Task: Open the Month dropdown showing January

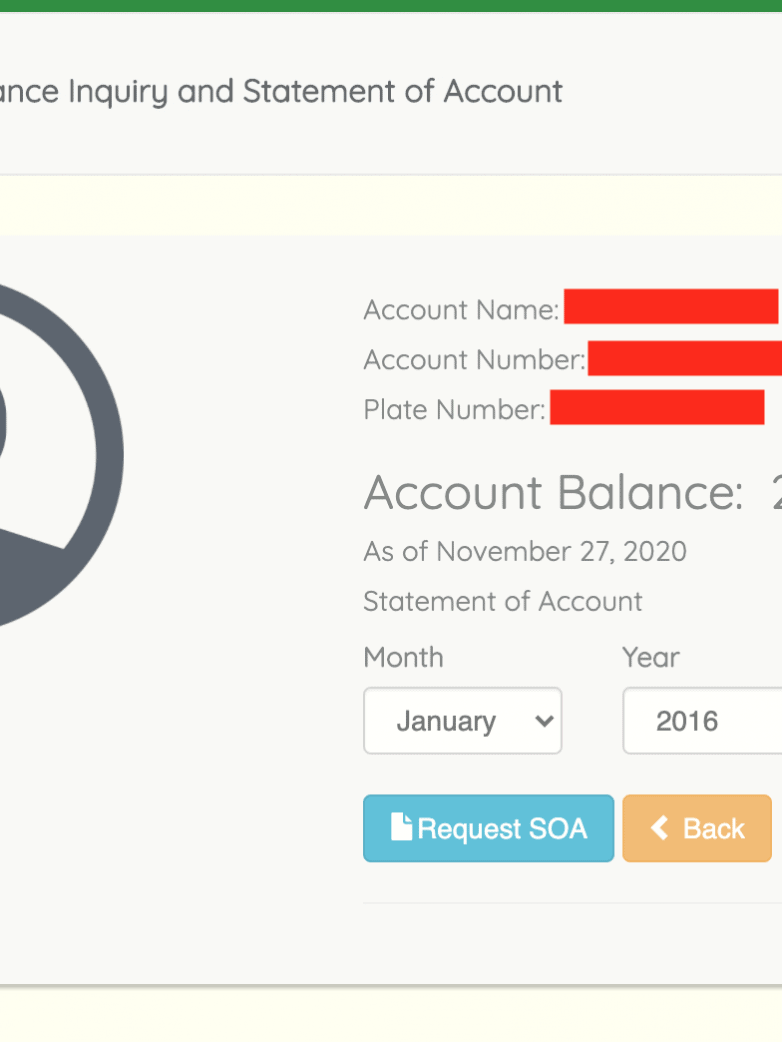Action: tap(462, 721)
